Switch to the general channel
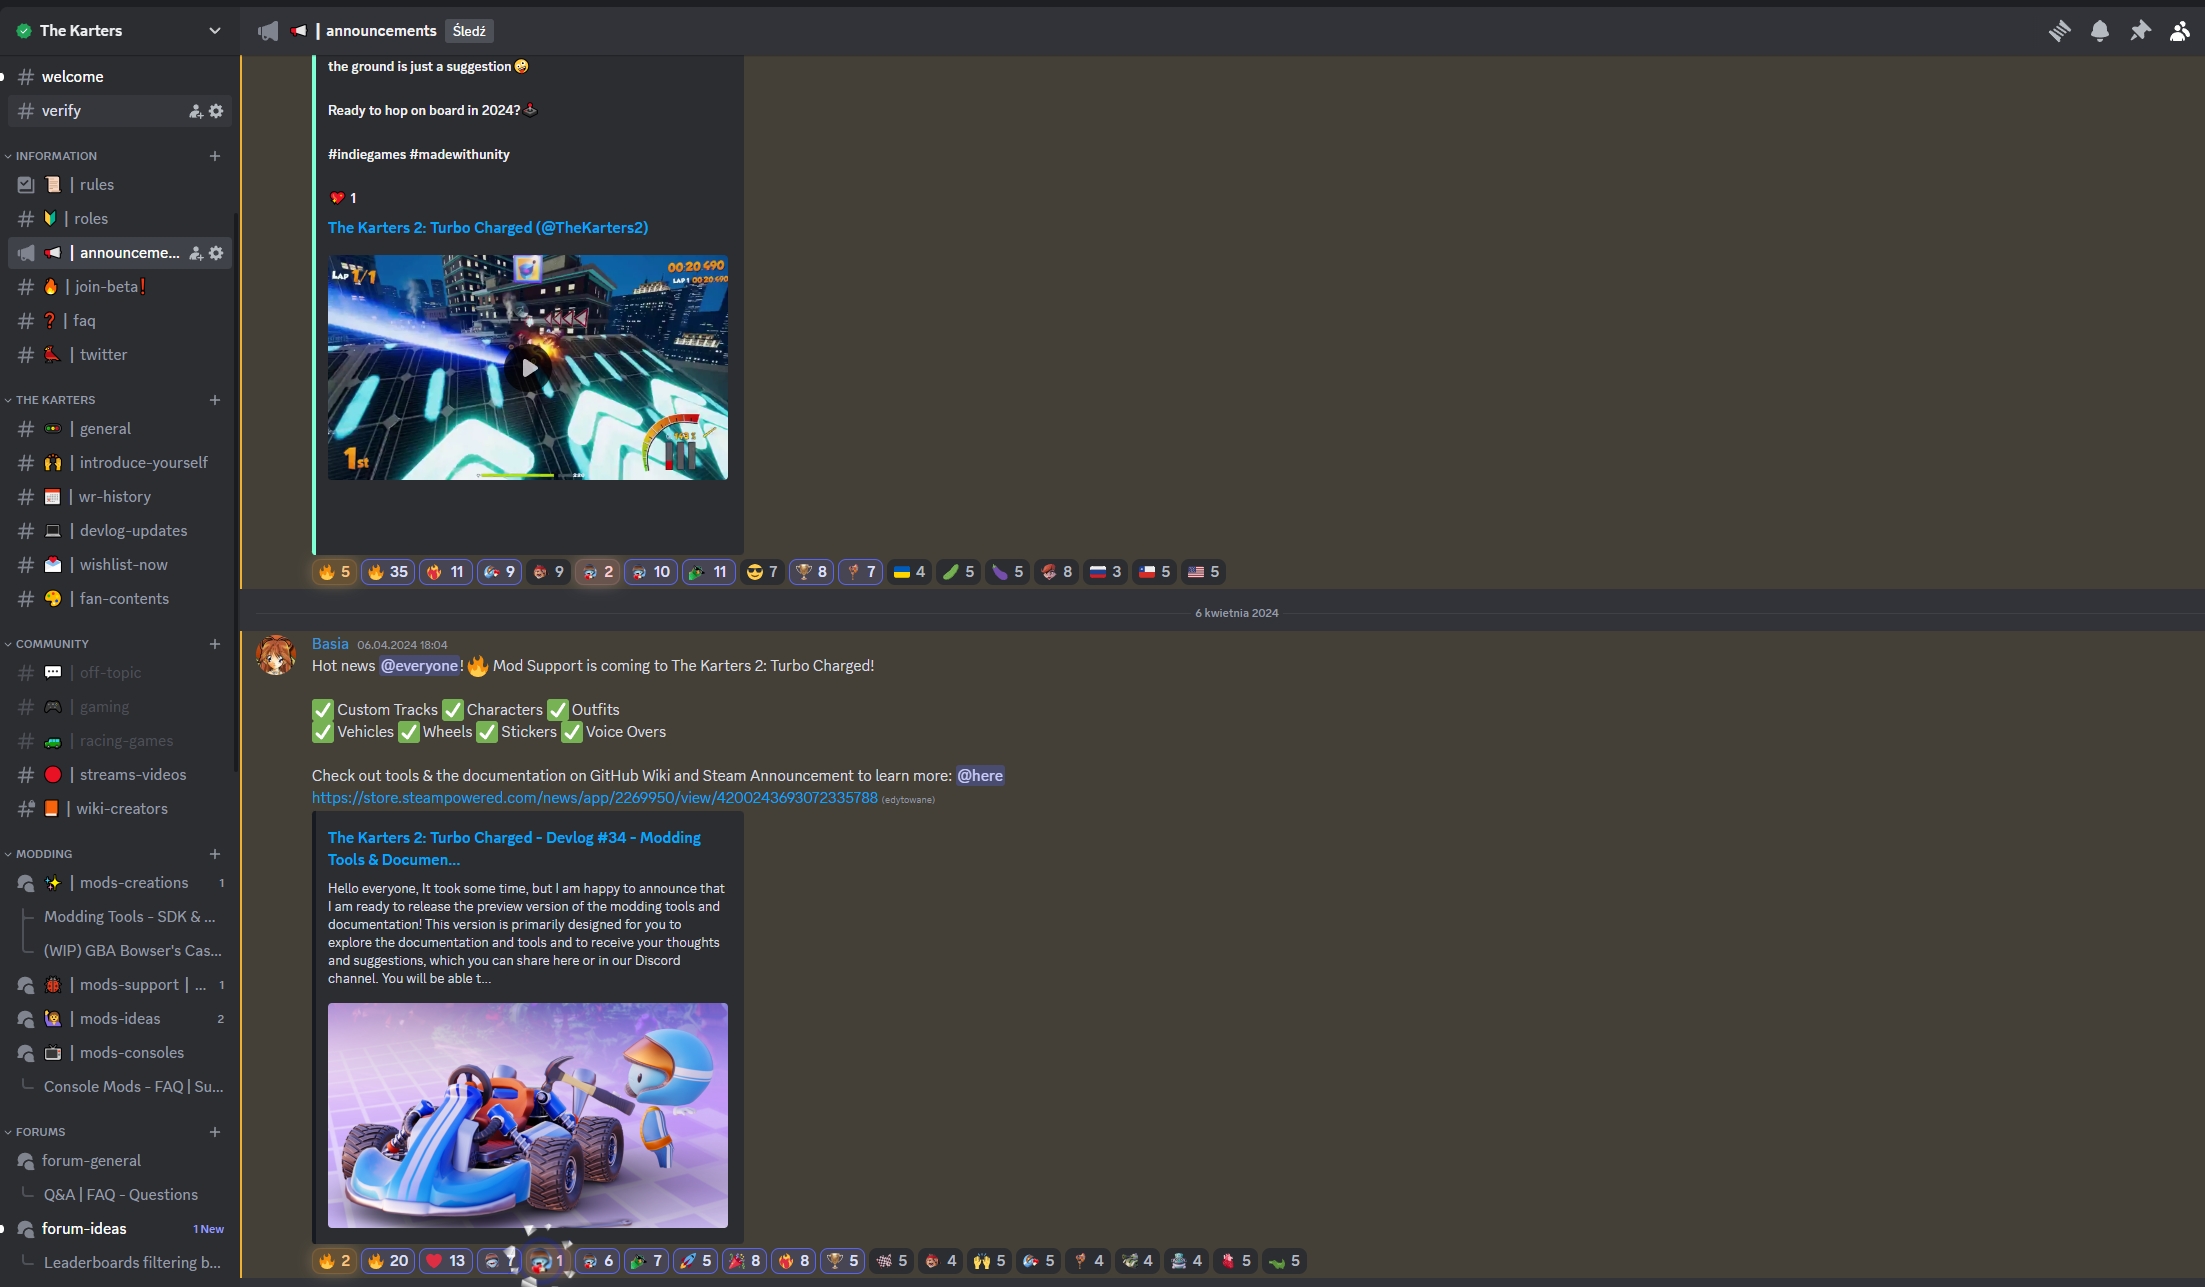The width and height of the screenshot is (2205, 1287). (x=105, y=429)
